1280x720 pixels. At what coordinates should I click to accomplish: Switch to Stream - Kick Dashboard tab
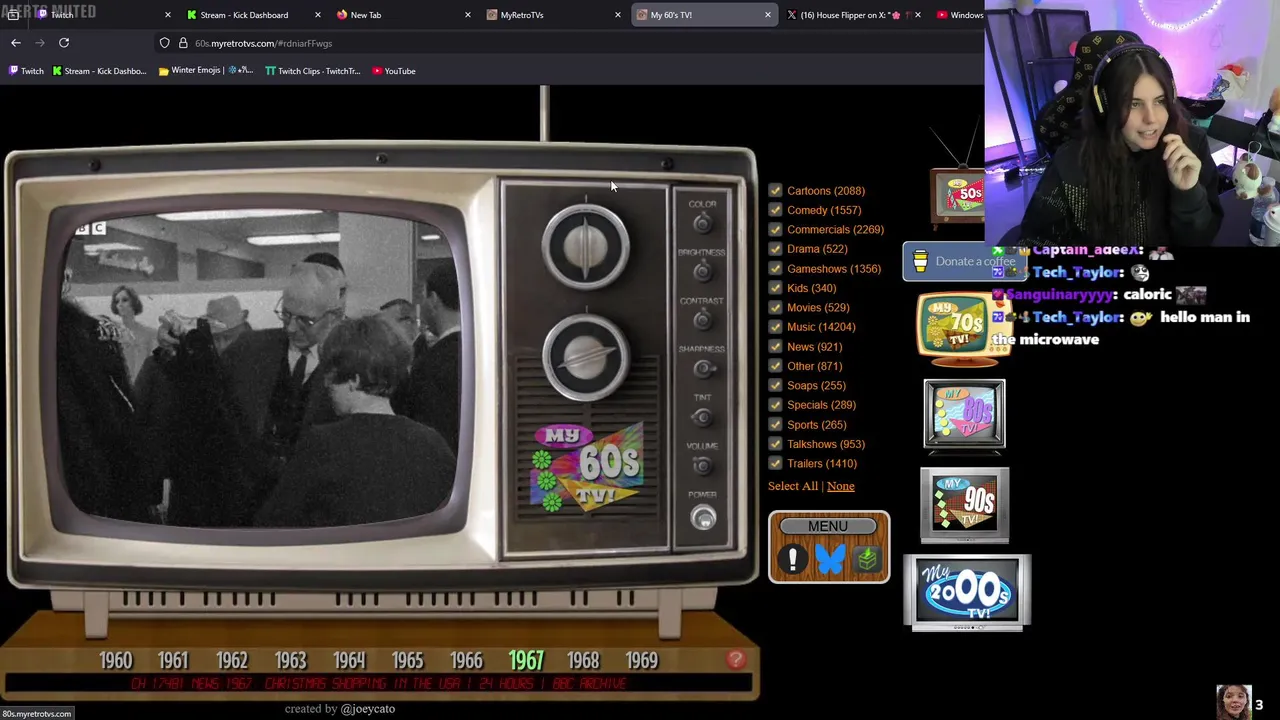tap(254, 15)
